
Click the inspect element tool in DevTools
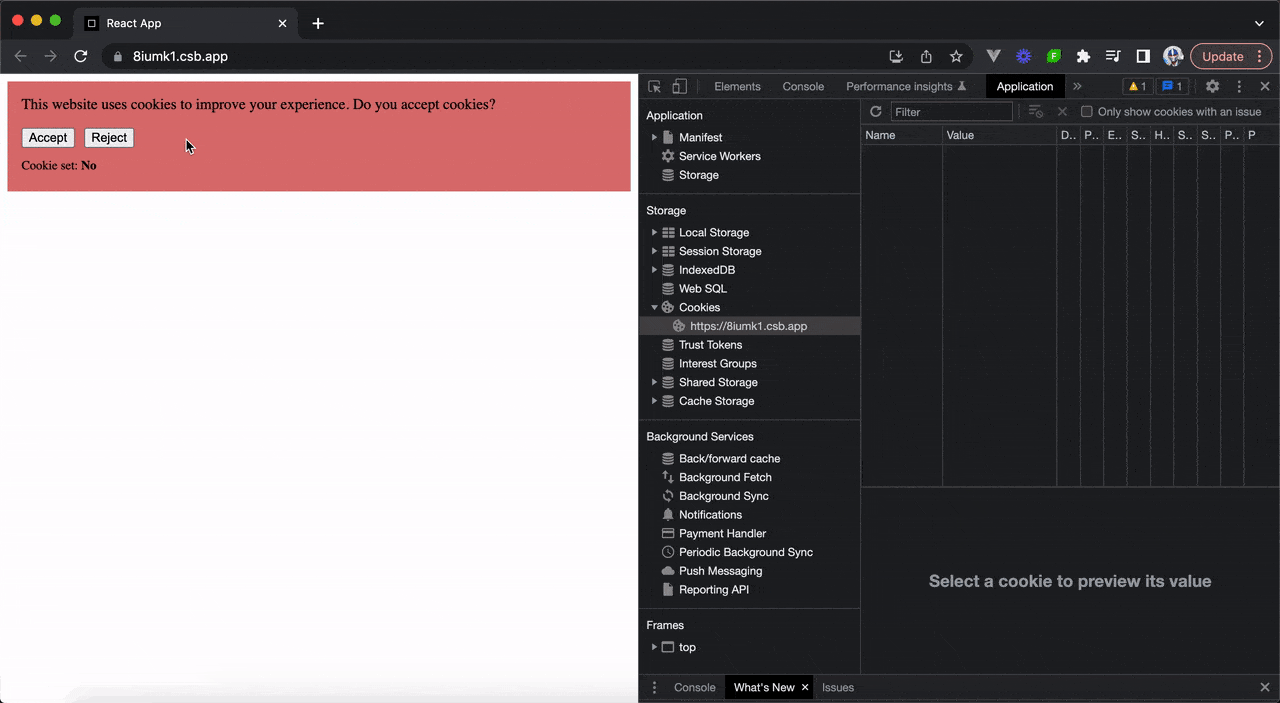(x=654, y=86)
